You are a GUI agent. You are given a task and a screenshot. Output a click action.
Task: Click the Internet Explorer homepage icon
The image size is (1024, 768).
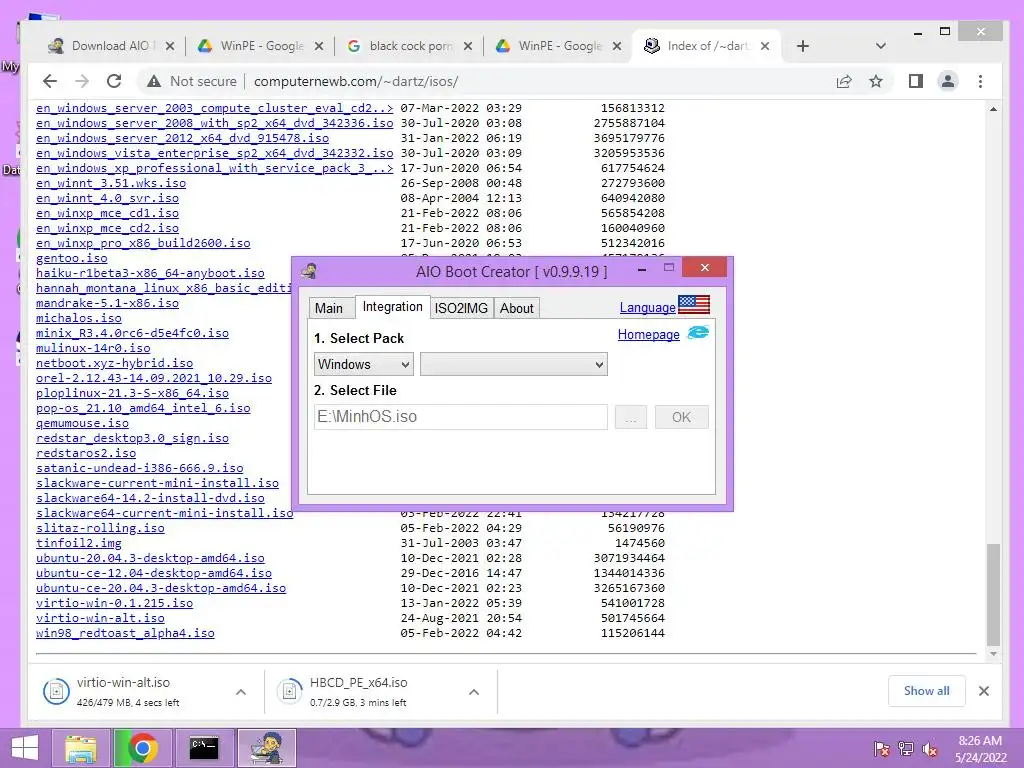click(x=698, y=333)
